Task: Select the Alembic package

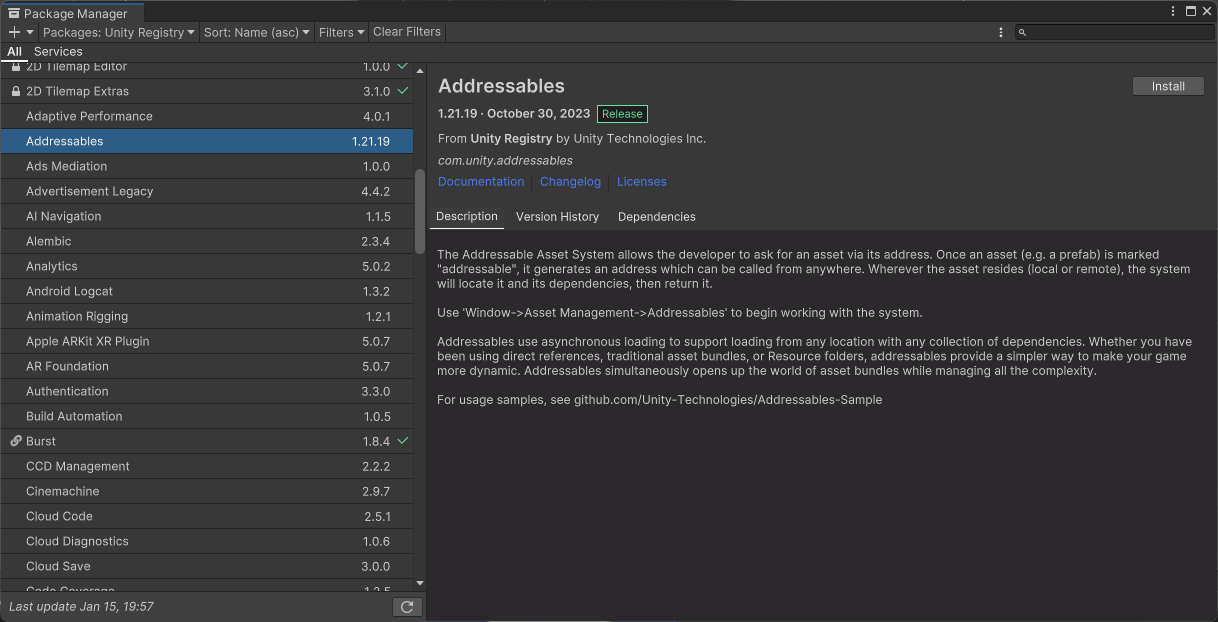Action: pos(206,241)
